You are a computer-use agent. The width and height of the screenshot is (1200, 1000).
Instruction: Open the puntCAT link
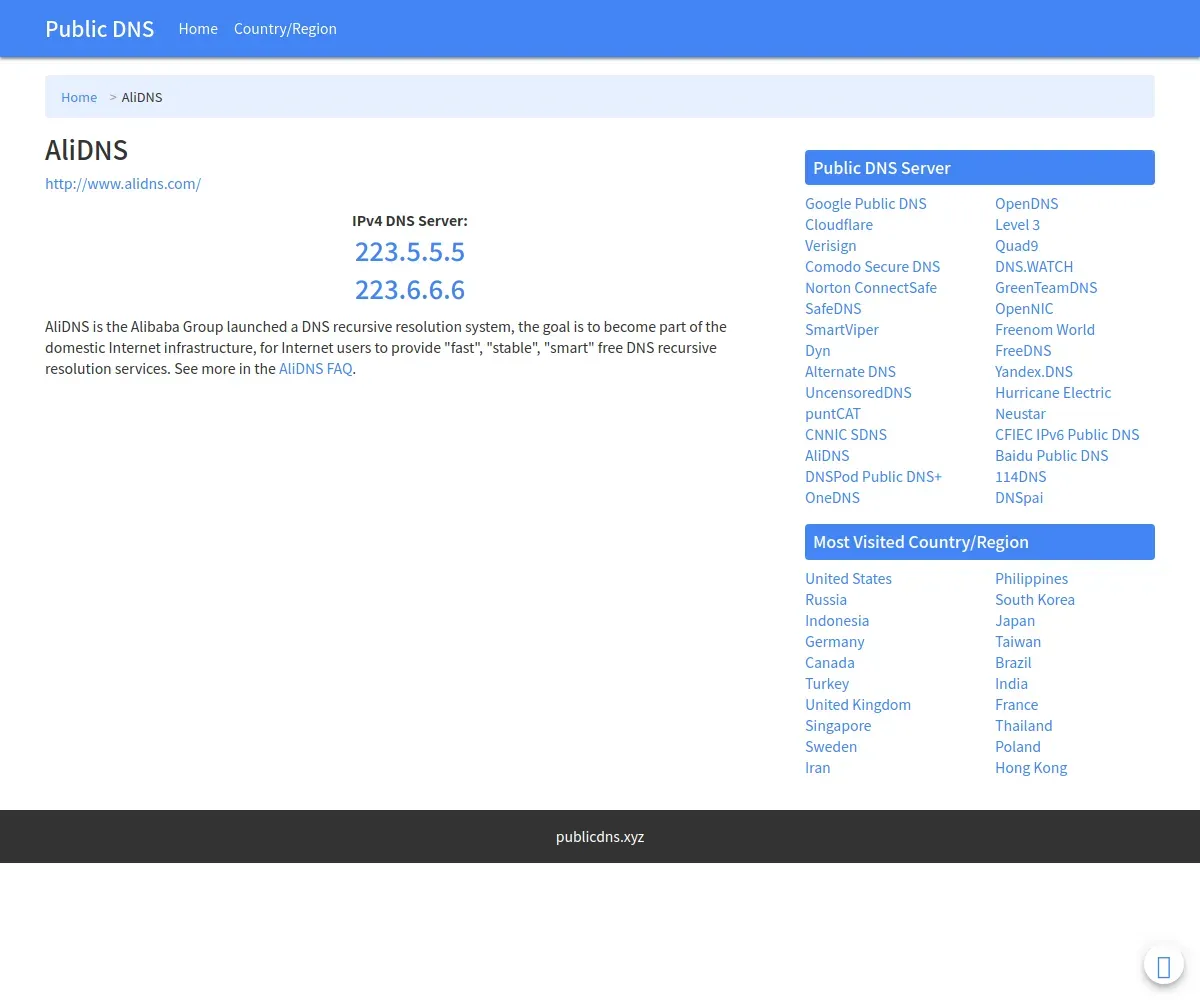[x=833, y=414]
